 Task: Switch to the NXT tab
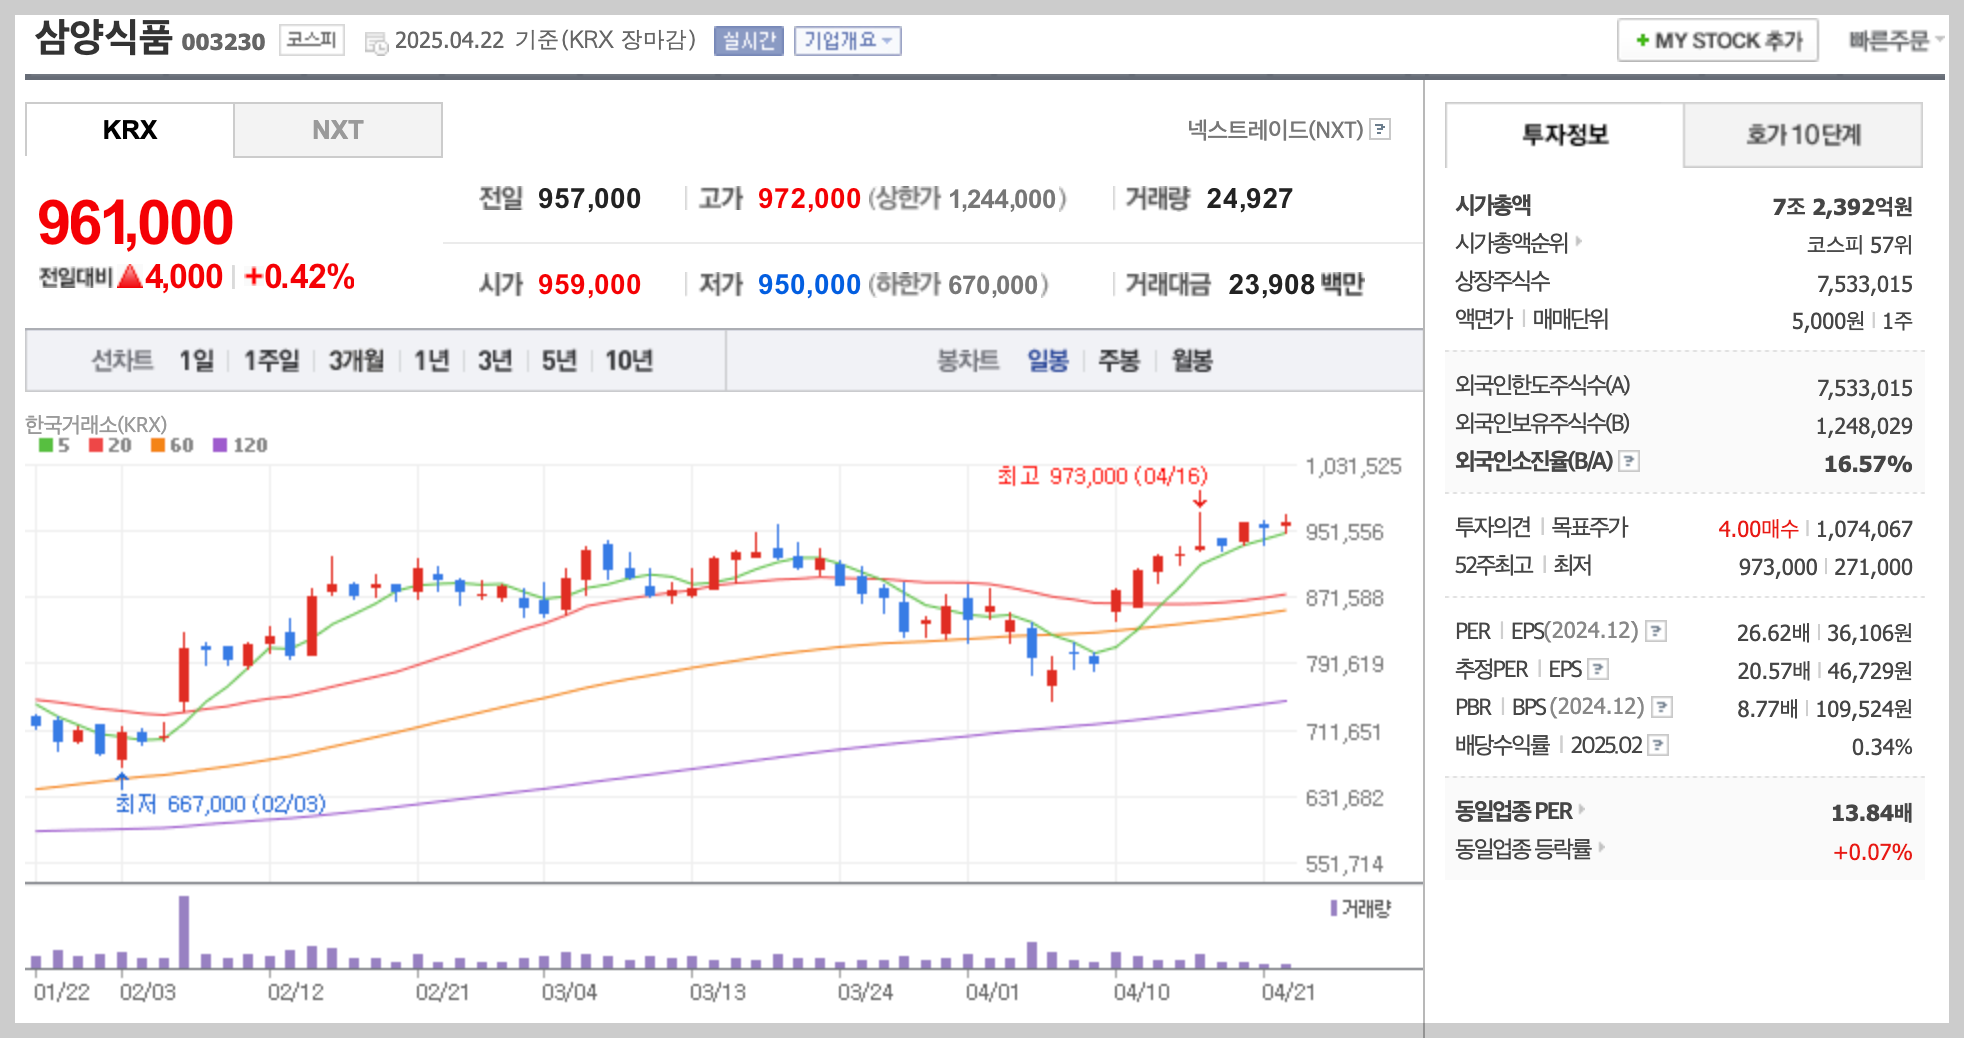[x=338, y=130]
